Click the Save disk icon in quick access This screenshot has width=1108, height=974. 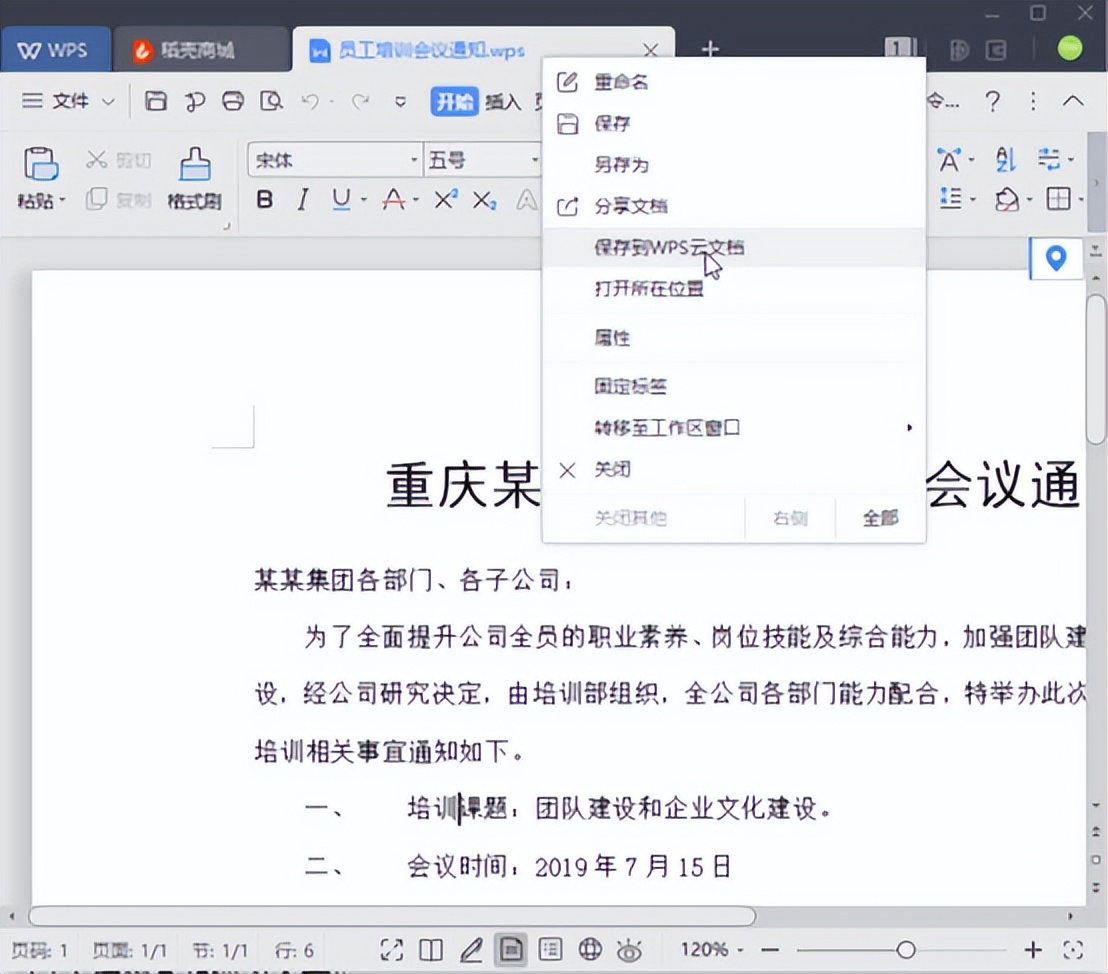point(156,100)
